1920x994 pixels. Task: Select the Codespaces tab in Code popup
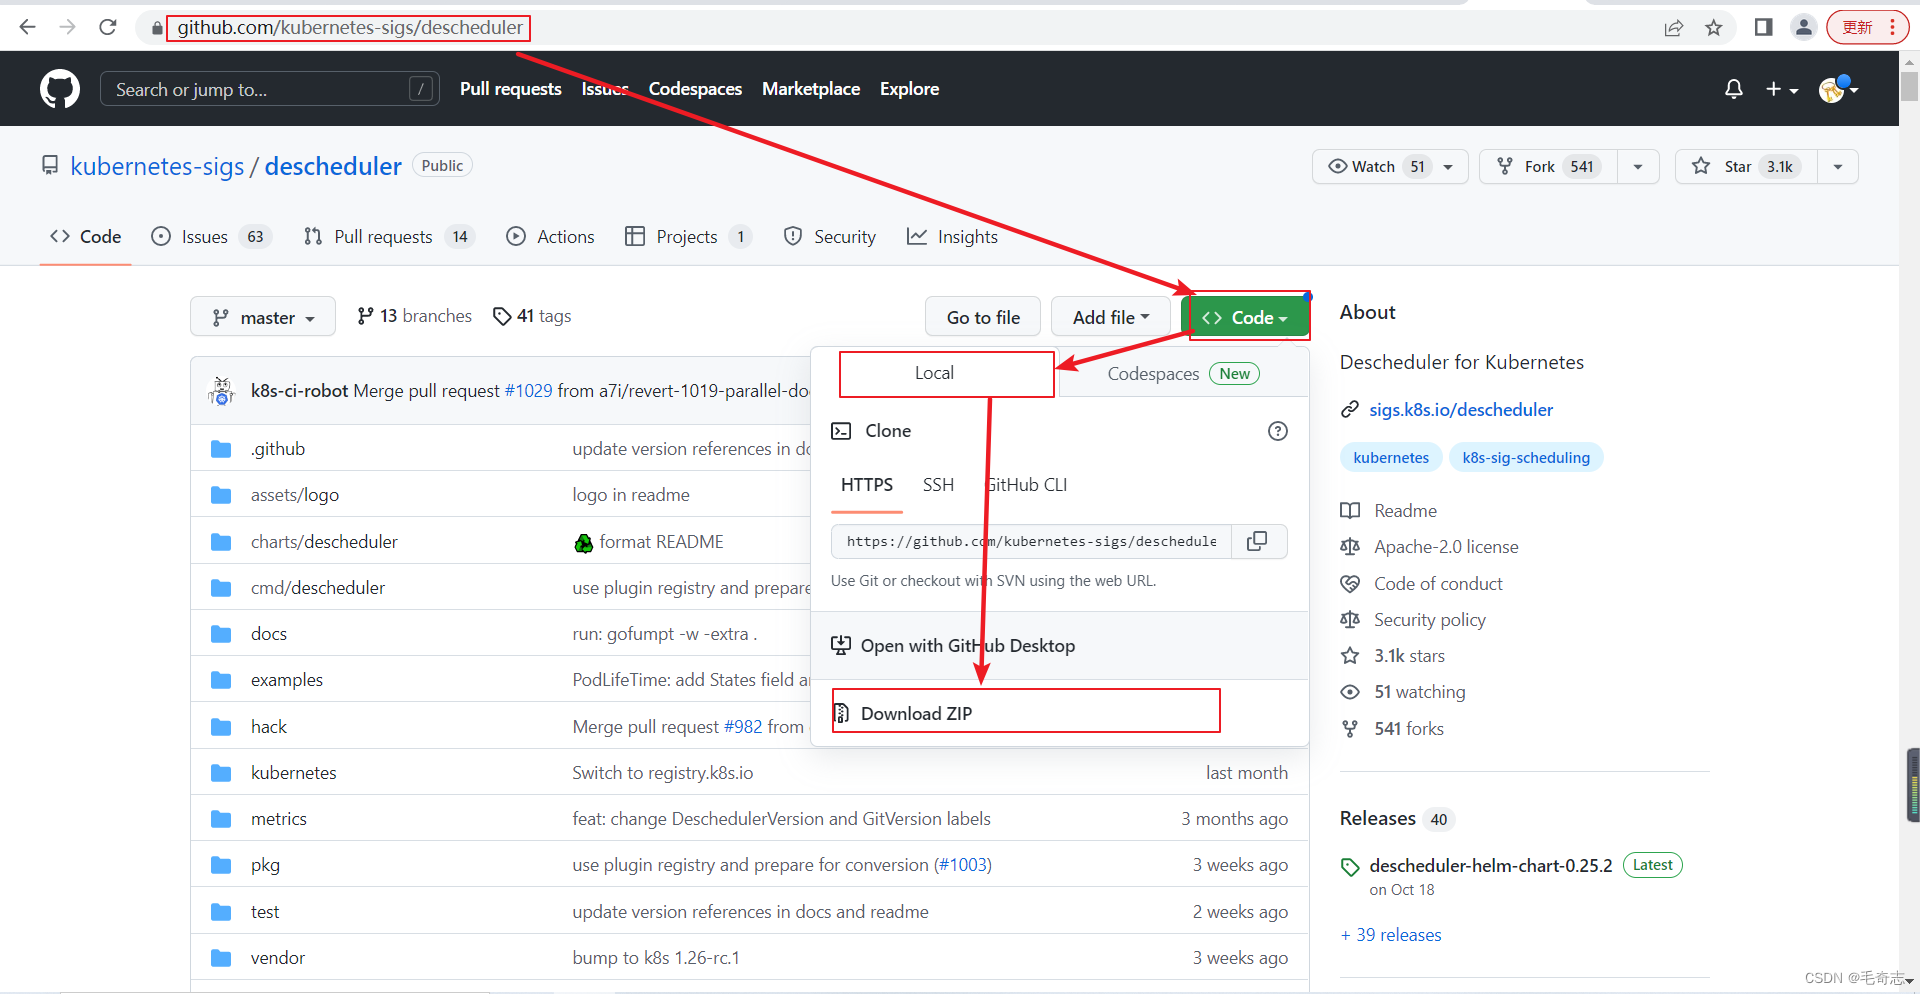[x=1184, y=374]
